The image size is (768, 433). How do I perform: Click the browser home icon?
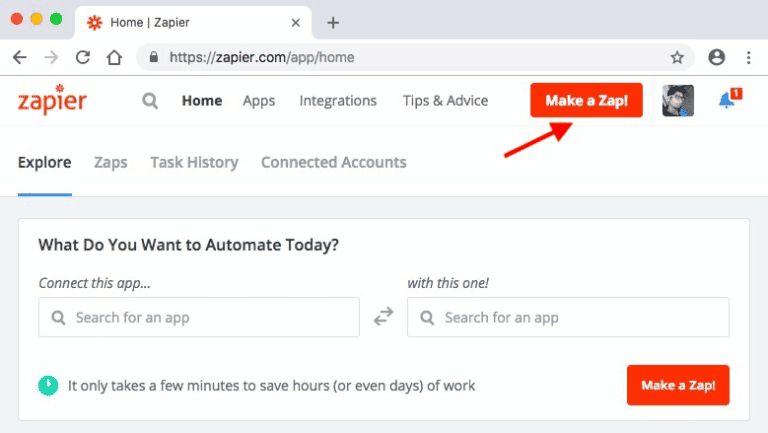(x=114, y=57)
